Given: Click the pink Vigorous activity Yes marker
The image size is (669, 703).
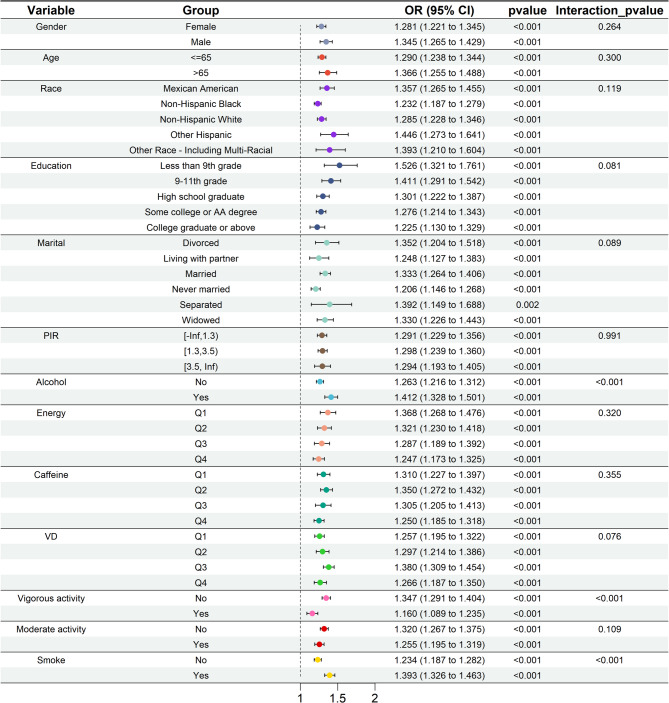Looking at the screenshot, I should 312,613.
